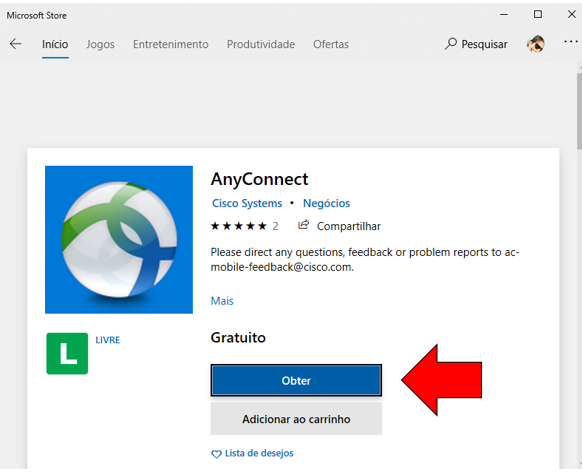Switch to the Início tab
Image resolution: width=582 pixels, height=472 pixels.
click(x=55, y=44)
